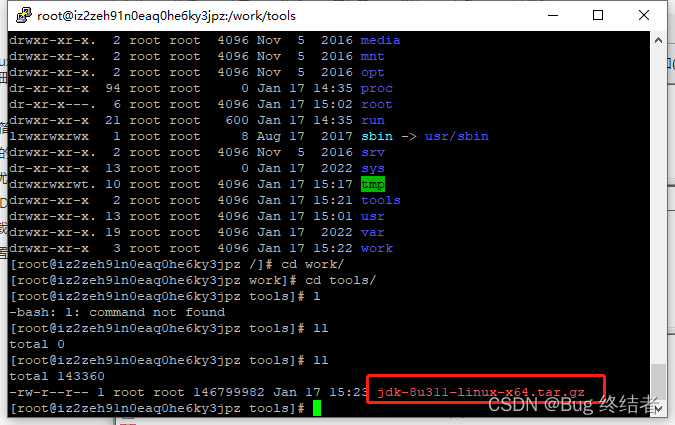675x425 pixels.
Task: Click the 'command not found' error line
Action: pos(117,312)
